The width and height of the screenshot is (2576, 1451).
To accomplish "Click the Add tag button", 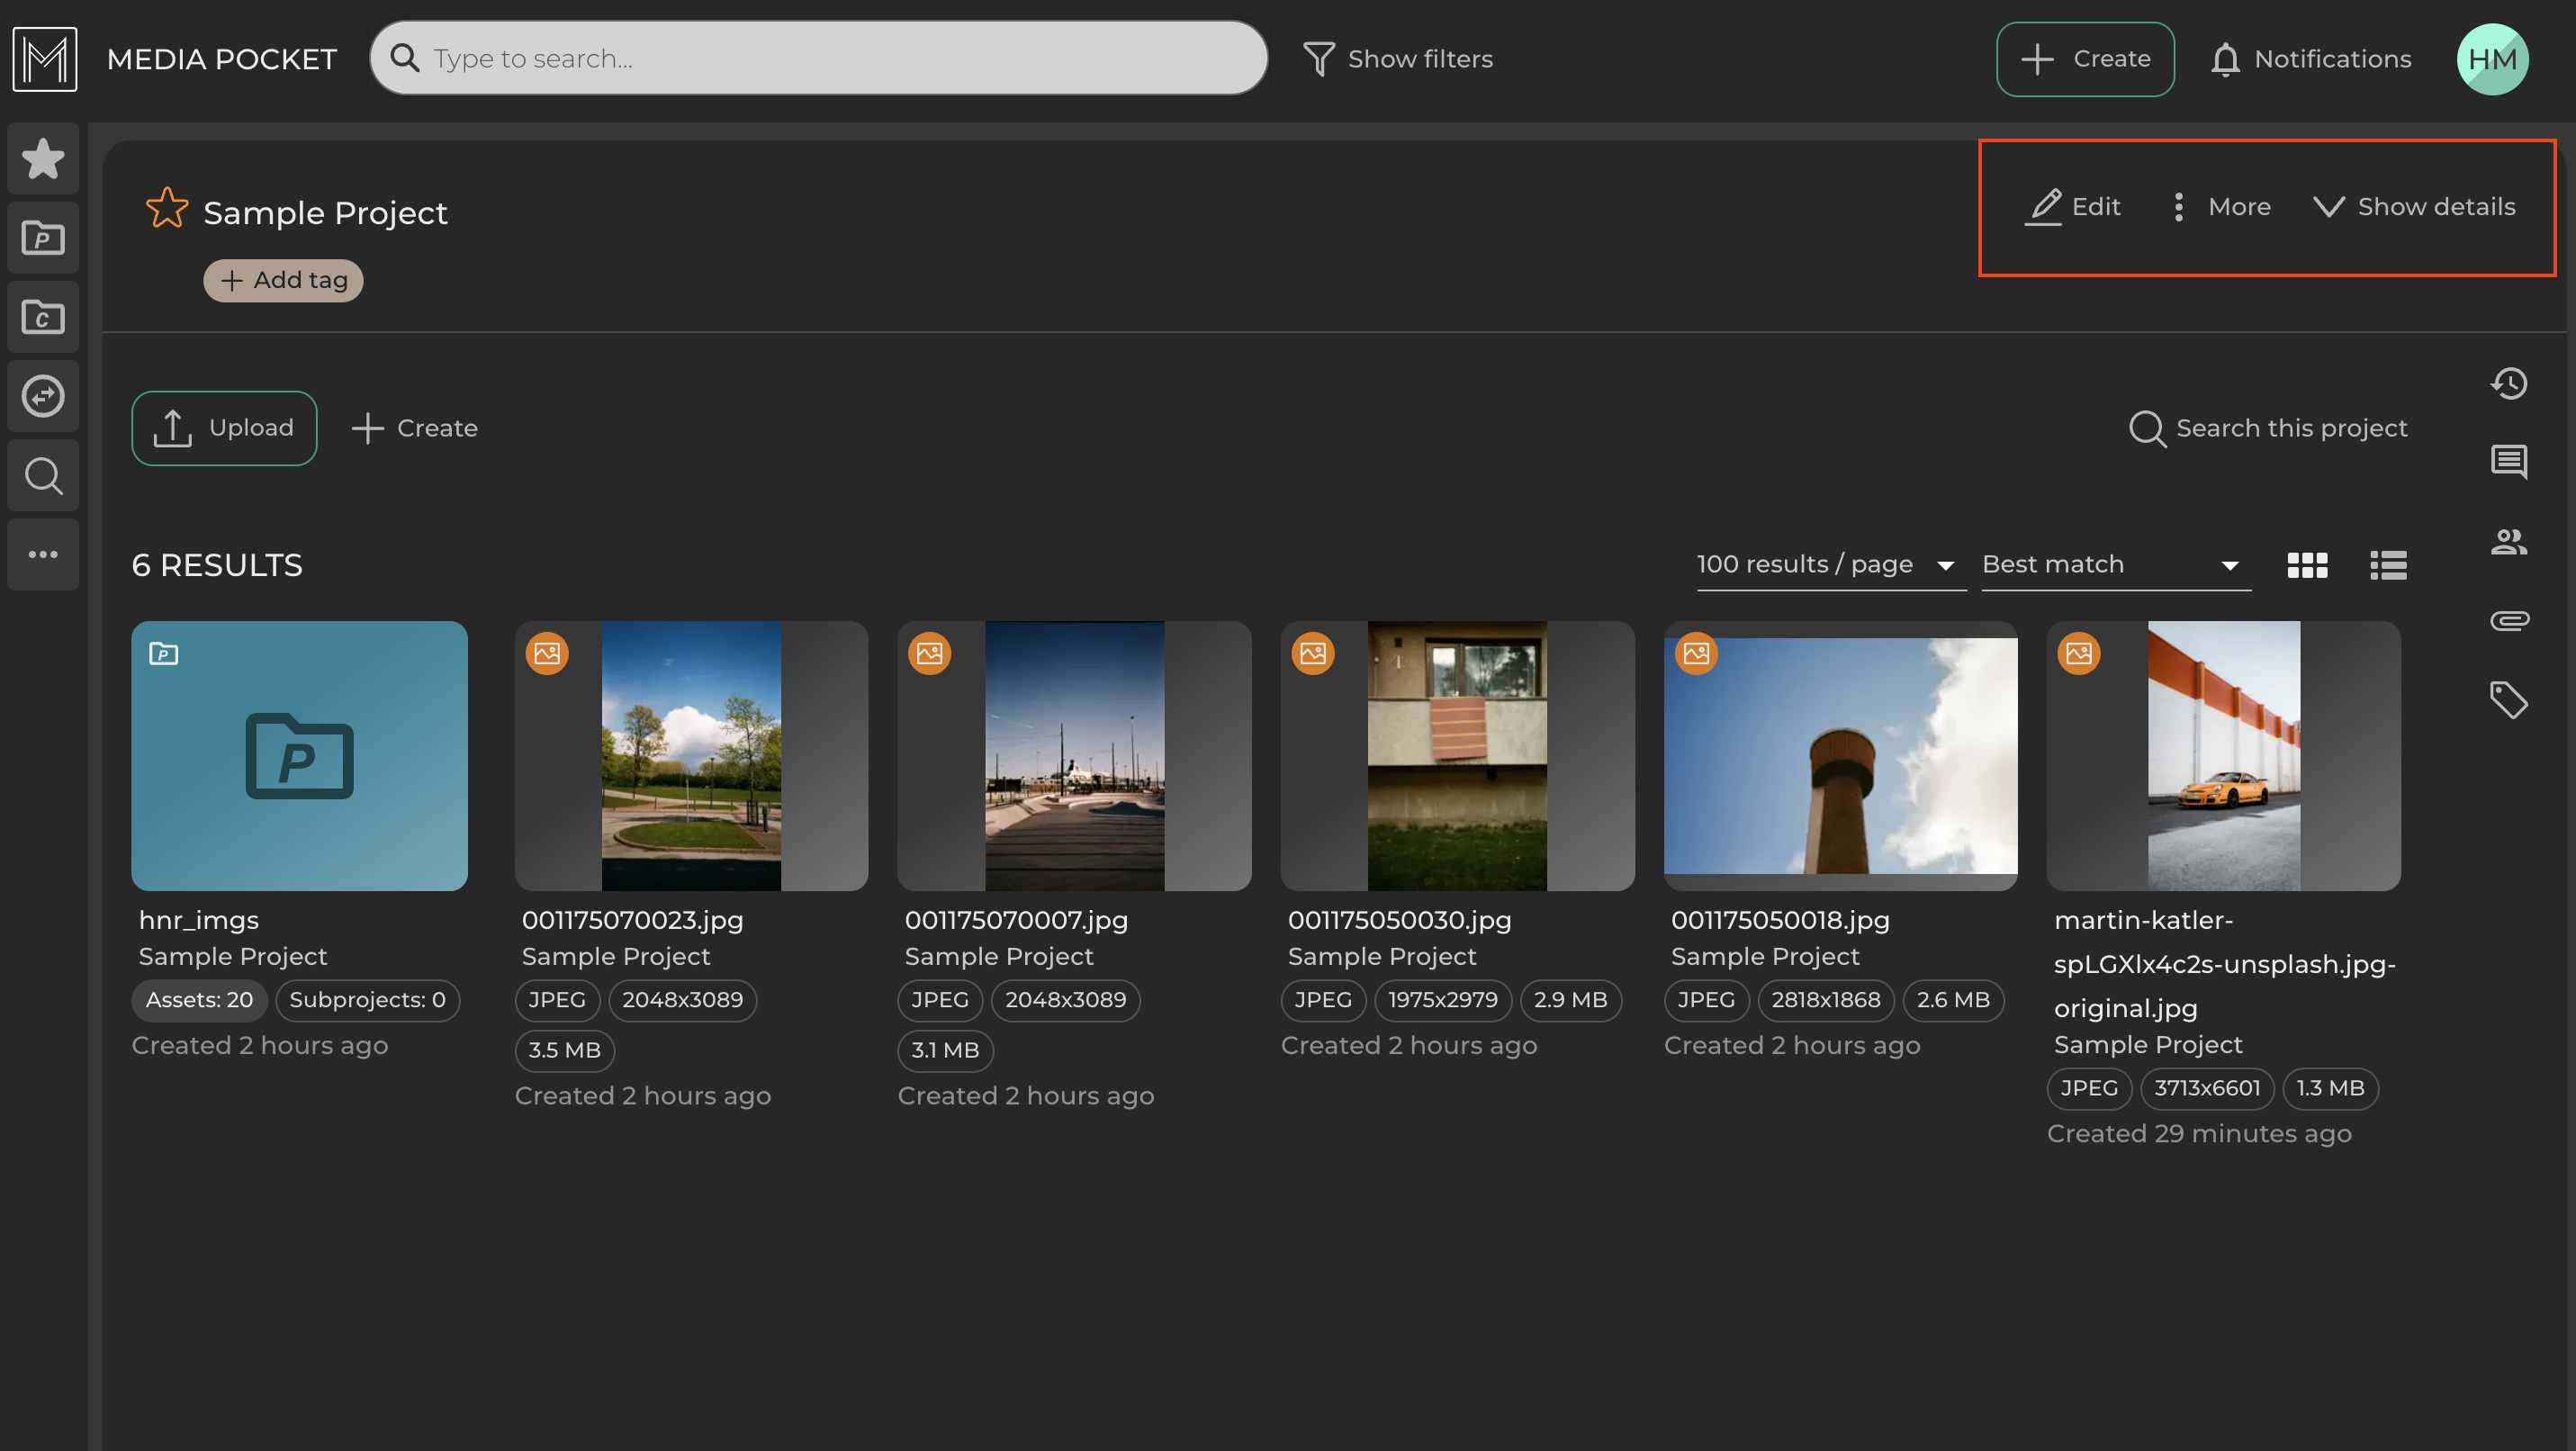I will pyautogui.click(x=283, y=280).
